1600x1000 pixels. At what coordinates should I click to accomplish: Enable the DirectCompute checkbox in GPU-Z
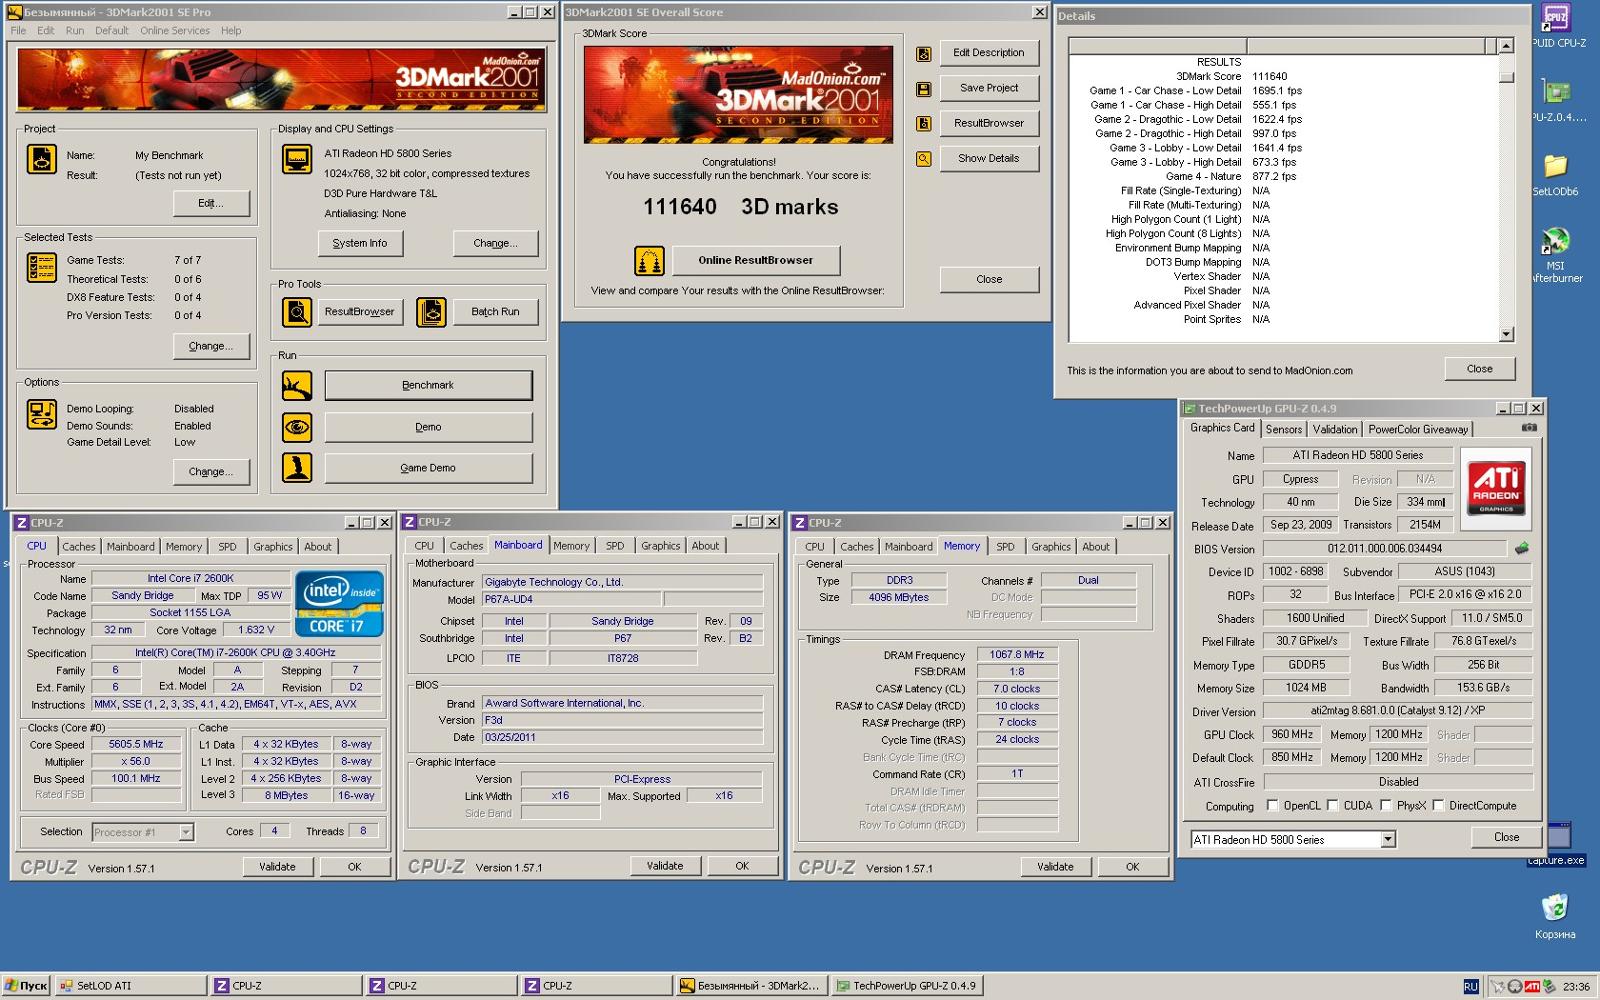tap(1438, 805)
